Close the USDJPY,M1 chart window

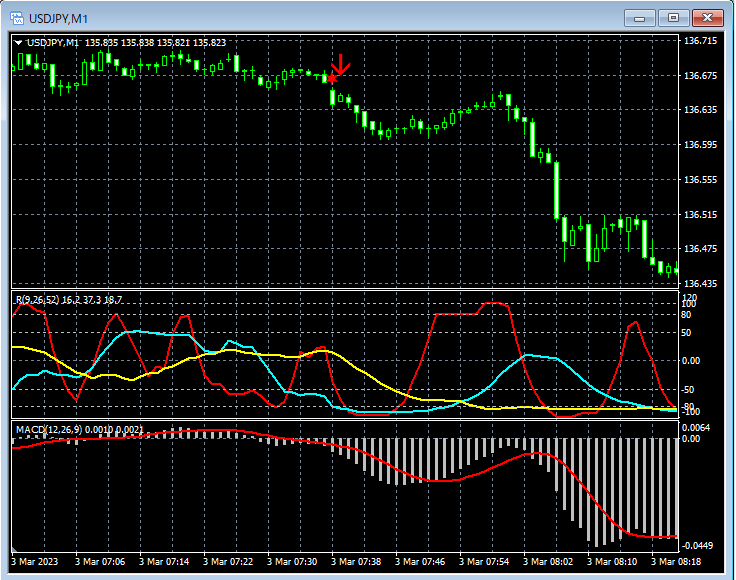[x=707, y=18]
